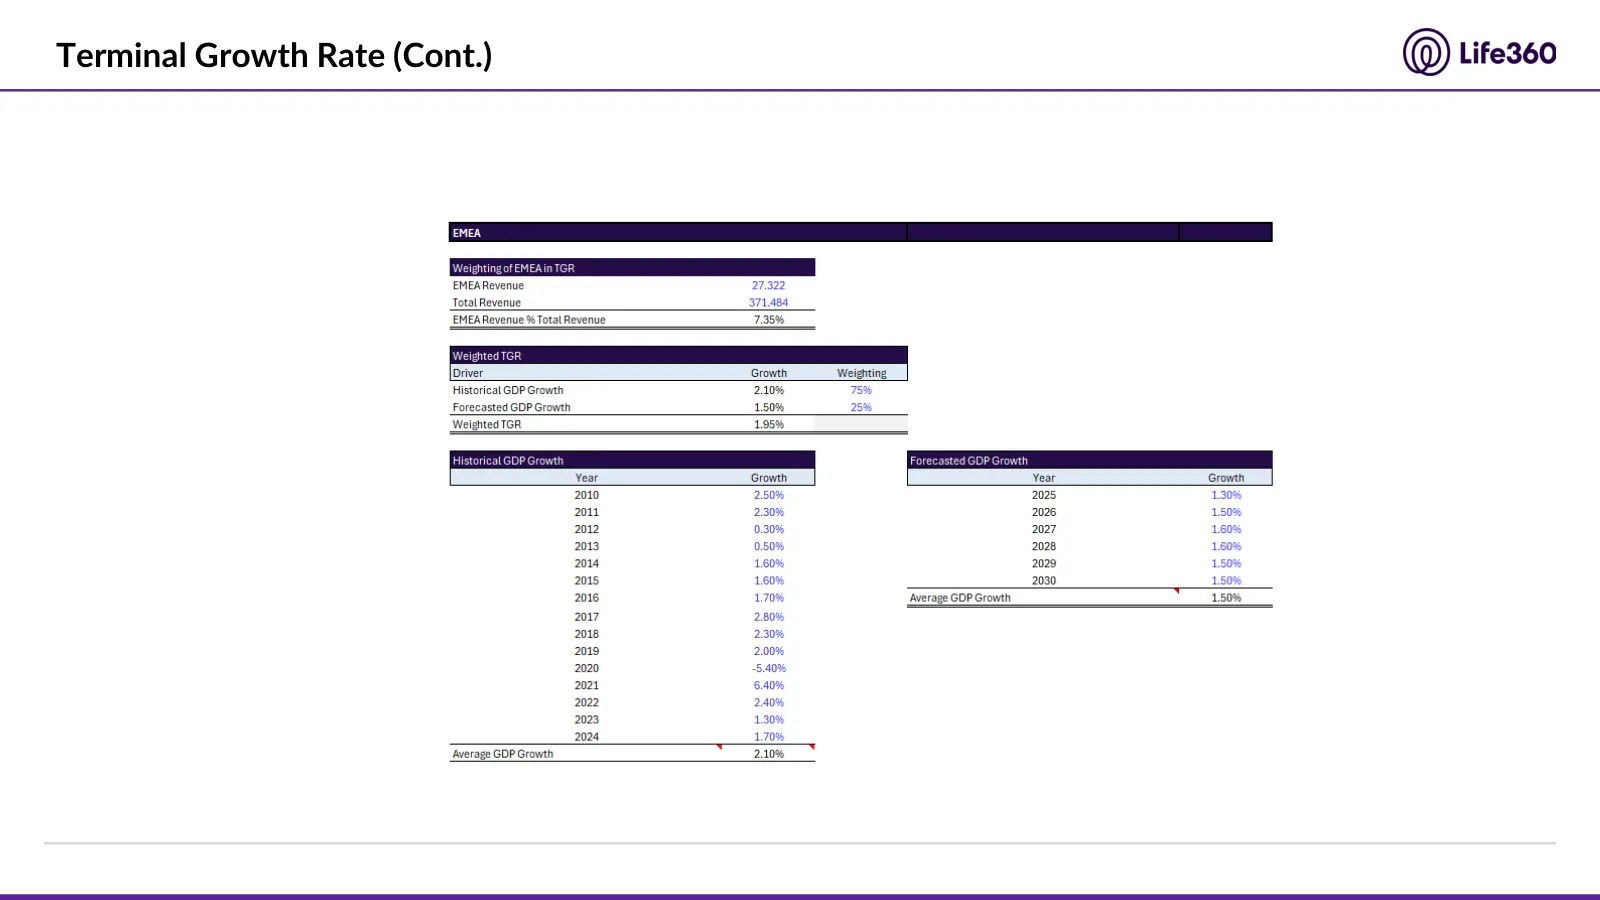Select year 2019 in historical table

[587, 651]
